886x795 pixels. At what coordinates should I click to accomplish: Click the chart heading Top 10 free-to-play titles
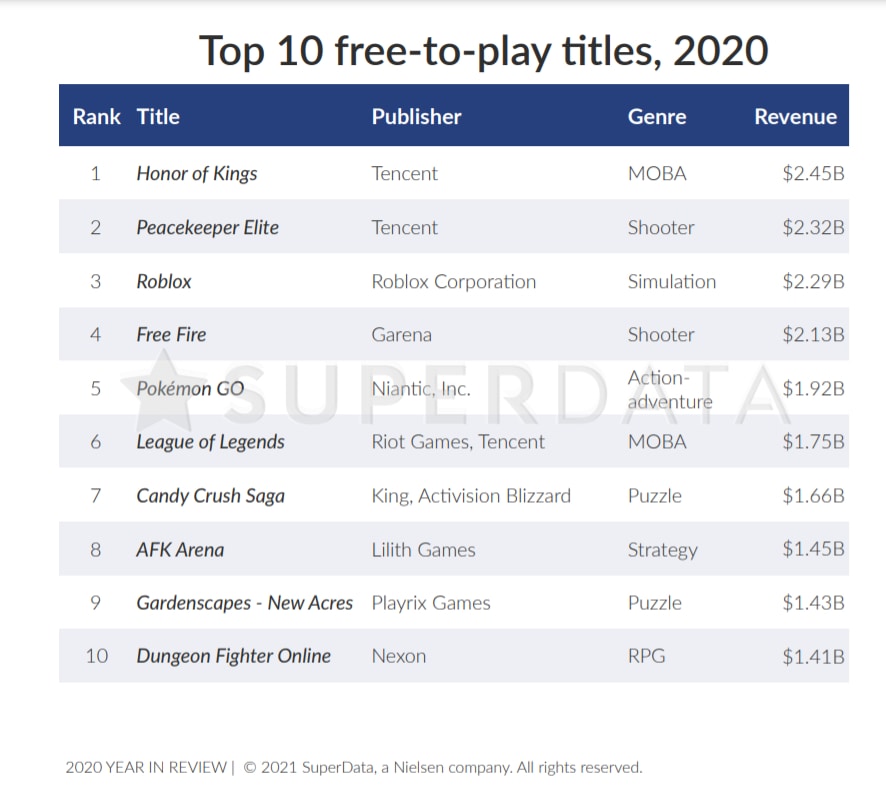click(484, 51)
